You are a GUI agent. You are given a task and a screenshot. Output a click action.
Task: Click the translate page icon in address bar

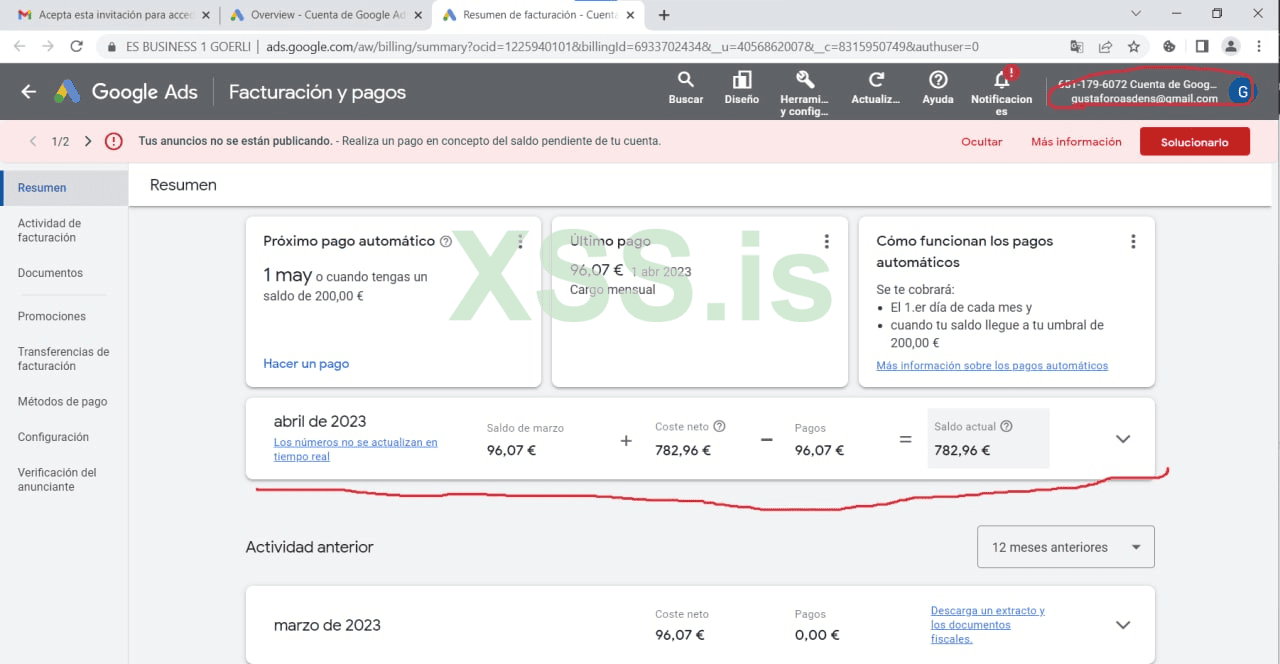tap(1076, 46)
